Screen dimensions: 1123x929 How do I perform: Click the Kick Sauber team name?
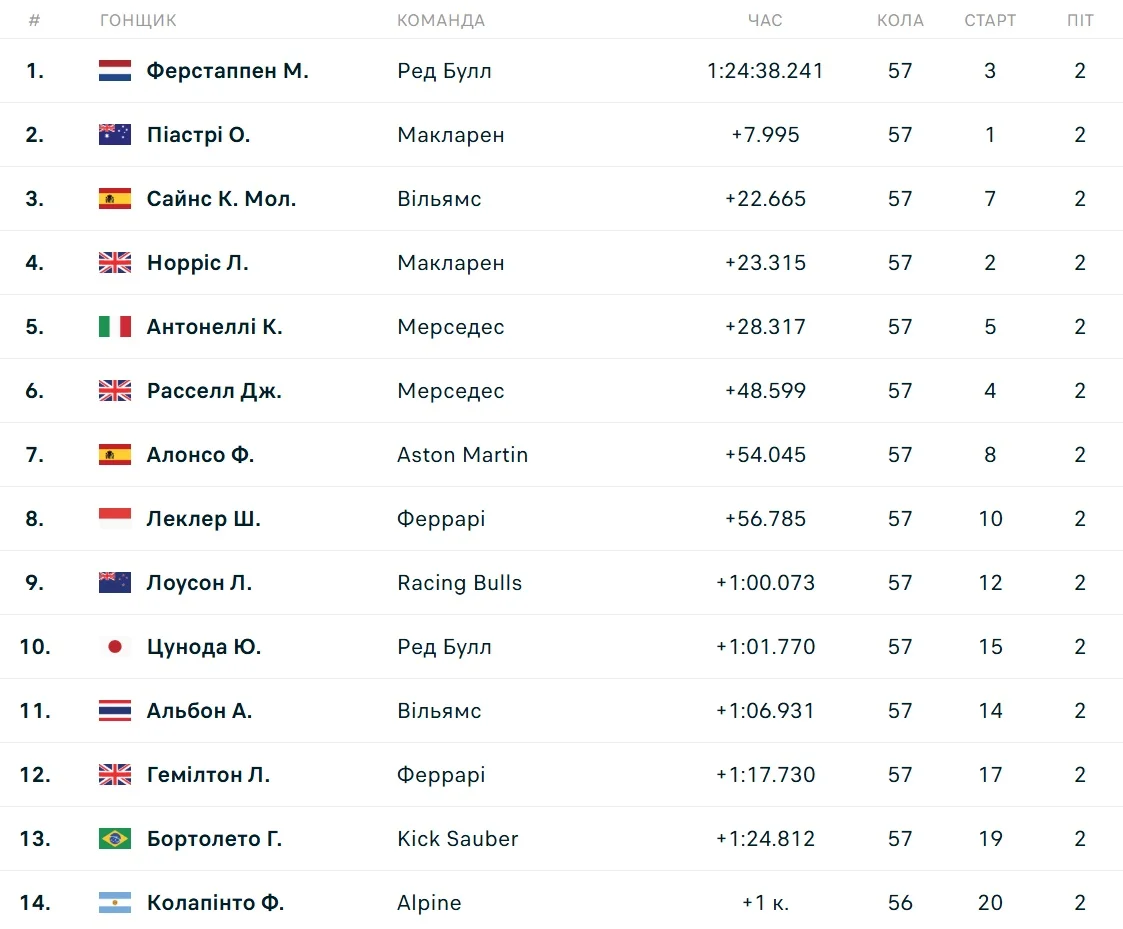coord(457,839)
